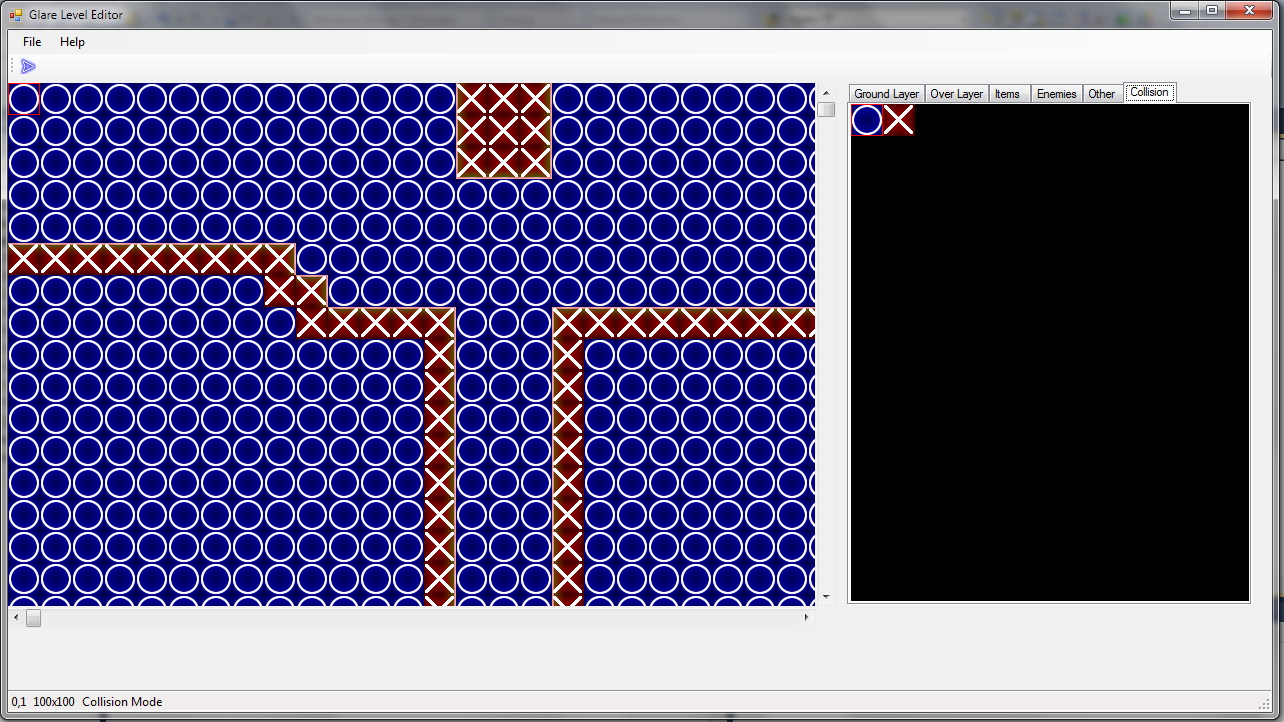Switch to the Items tab
Screen dimensions: 1284x722
[x=1008, y=94]
